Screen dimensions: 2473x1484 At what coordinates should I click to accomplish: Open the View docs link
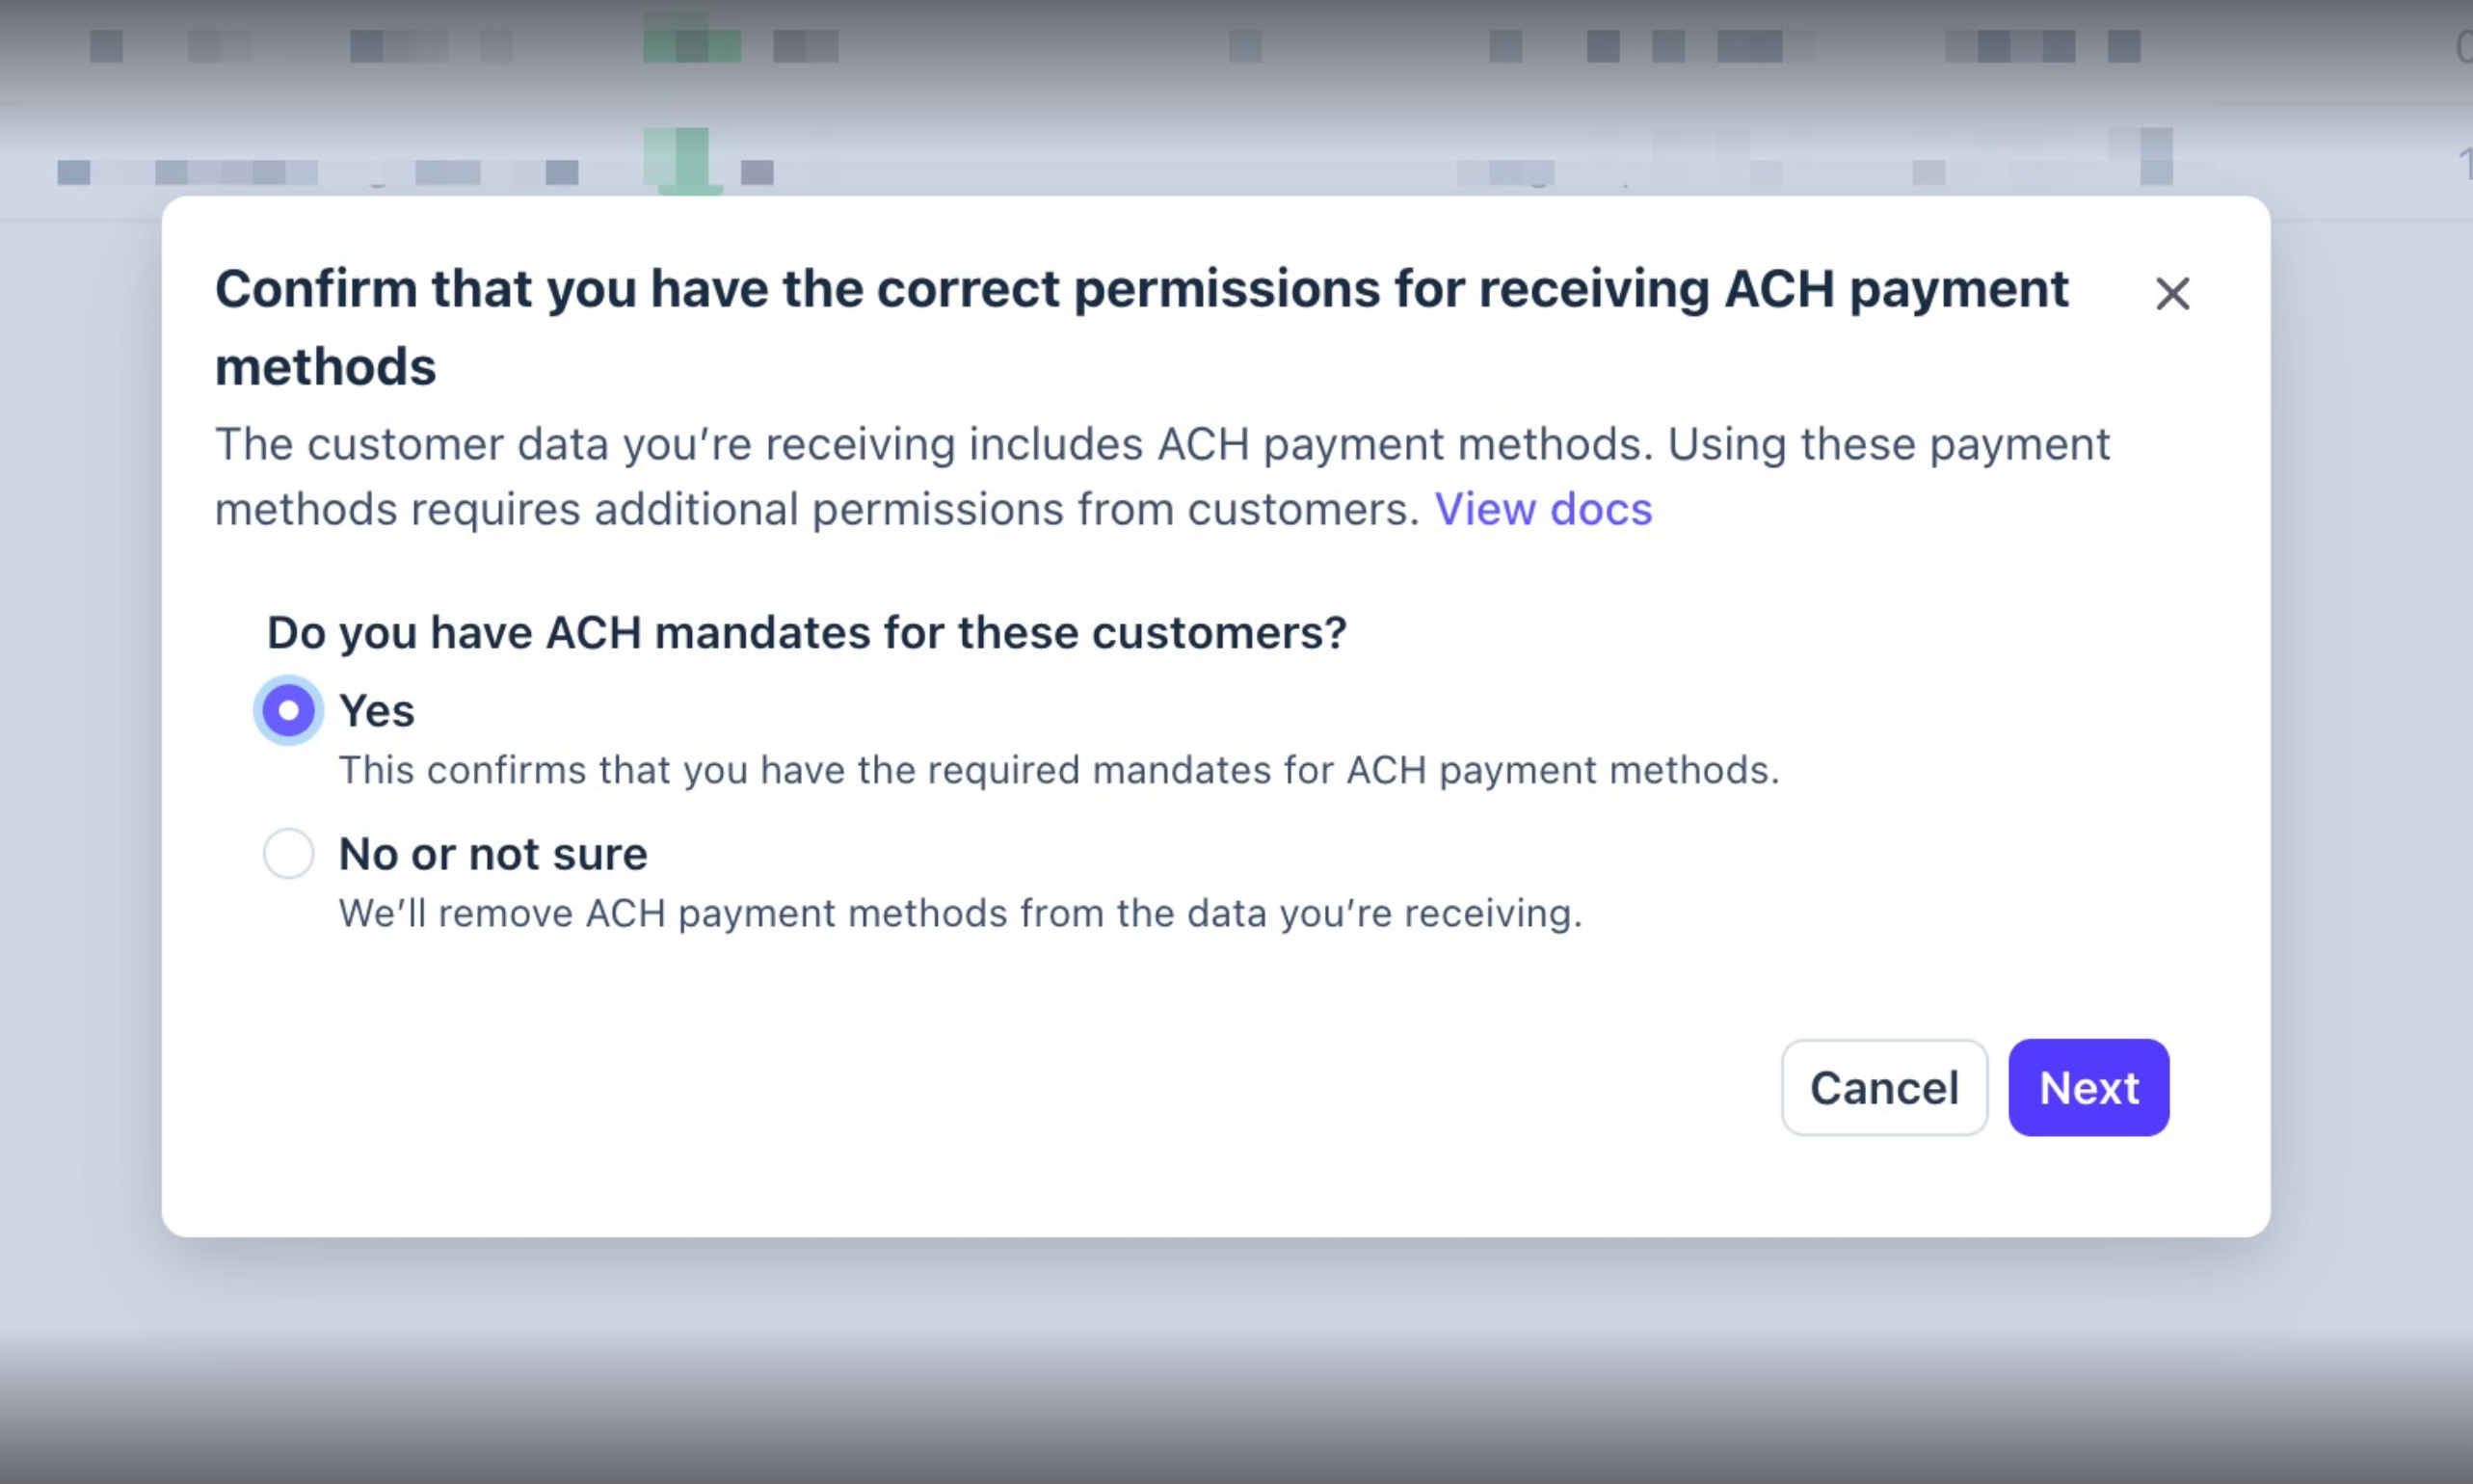pos(1543,509)
